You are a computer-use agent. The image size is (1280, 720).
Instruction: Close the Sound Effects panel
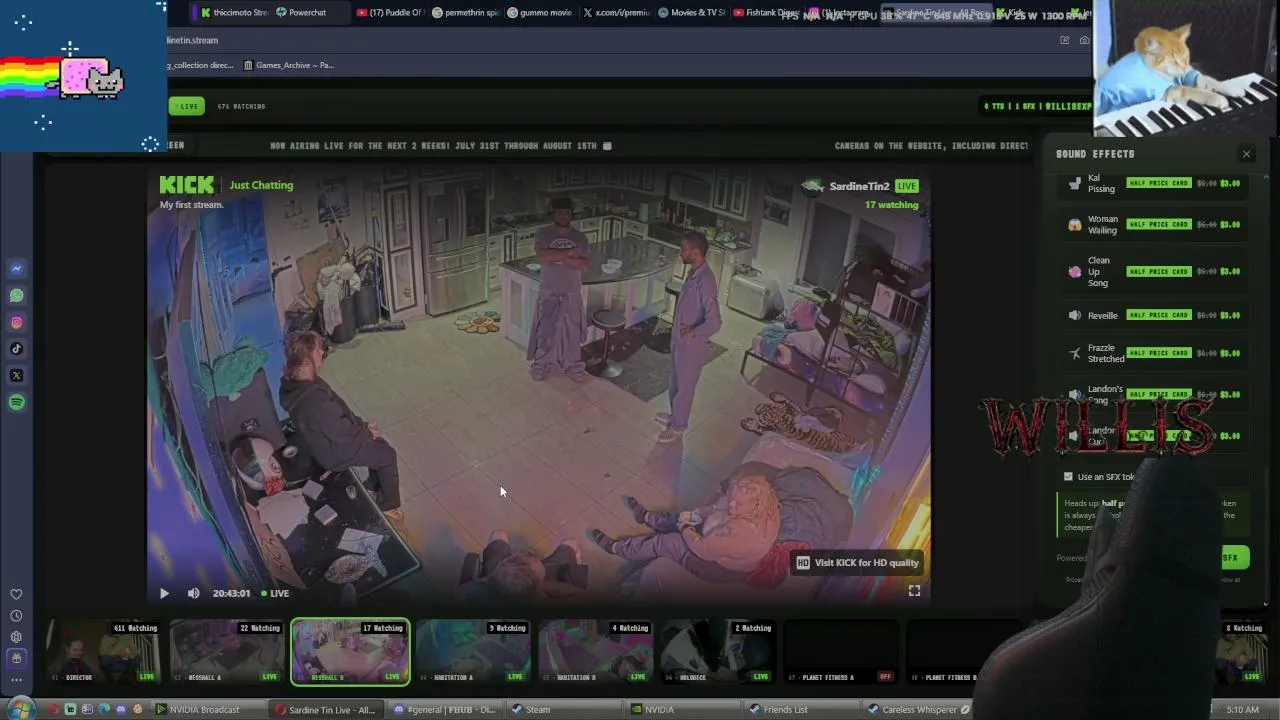[x=1246, y=154]
